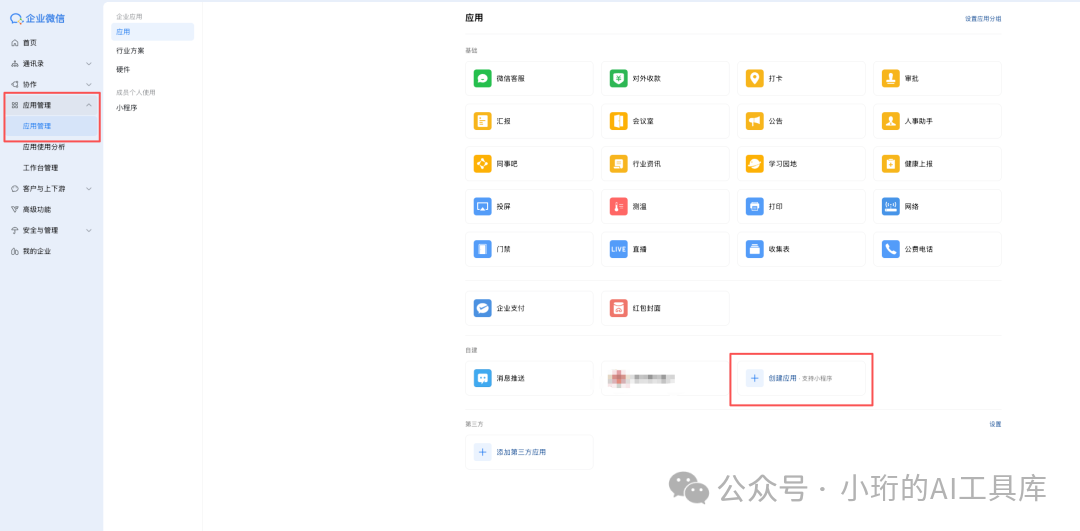1080x531 pixels.
Task: Open the 直播 LIVE icon
Action: tap(619, 249)
